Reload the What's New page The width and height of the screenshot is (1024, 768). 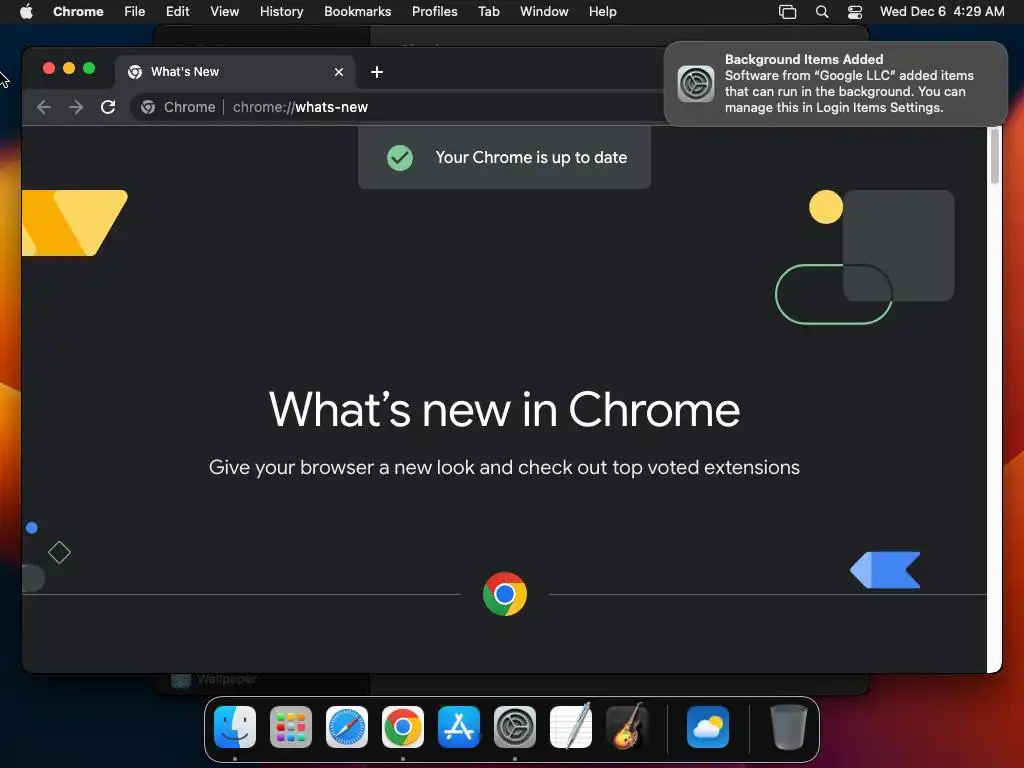click(x=108, y=107)
